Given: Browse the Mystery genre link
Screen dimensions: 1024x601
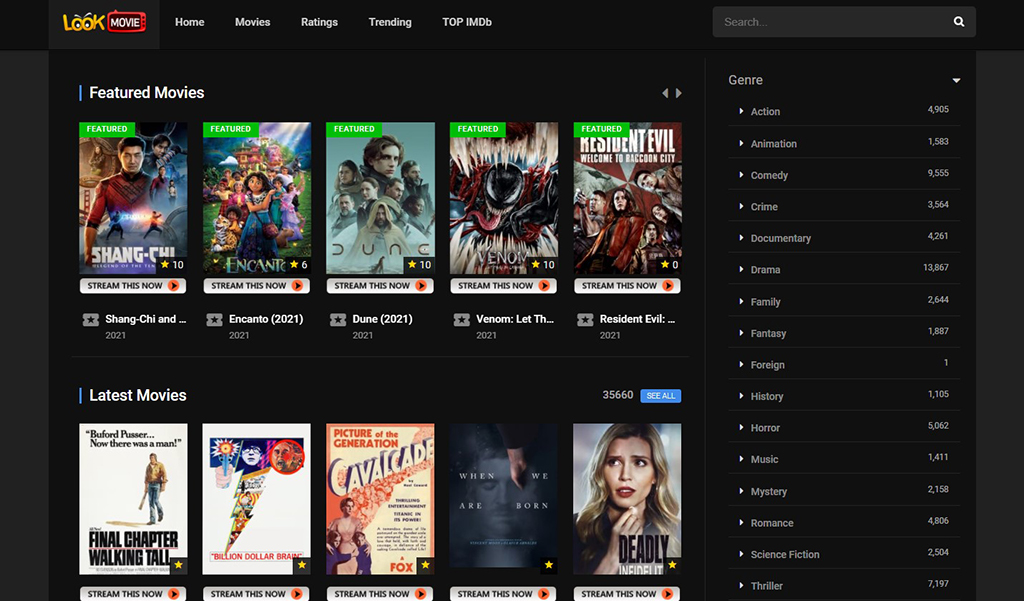Looking at the screenshot, I should (769, 491).
